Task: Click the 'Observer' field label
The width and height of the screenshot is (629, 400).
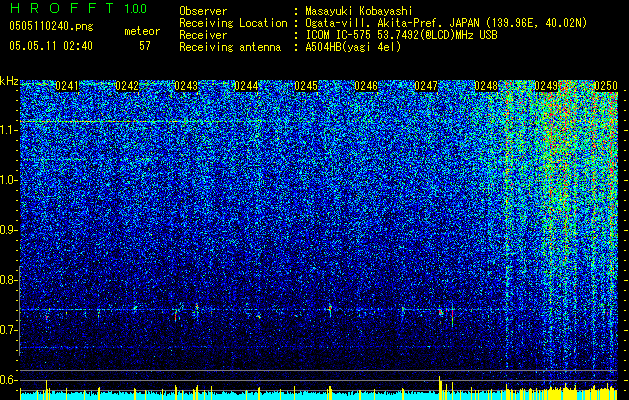Action: click(x=203, y=12)
